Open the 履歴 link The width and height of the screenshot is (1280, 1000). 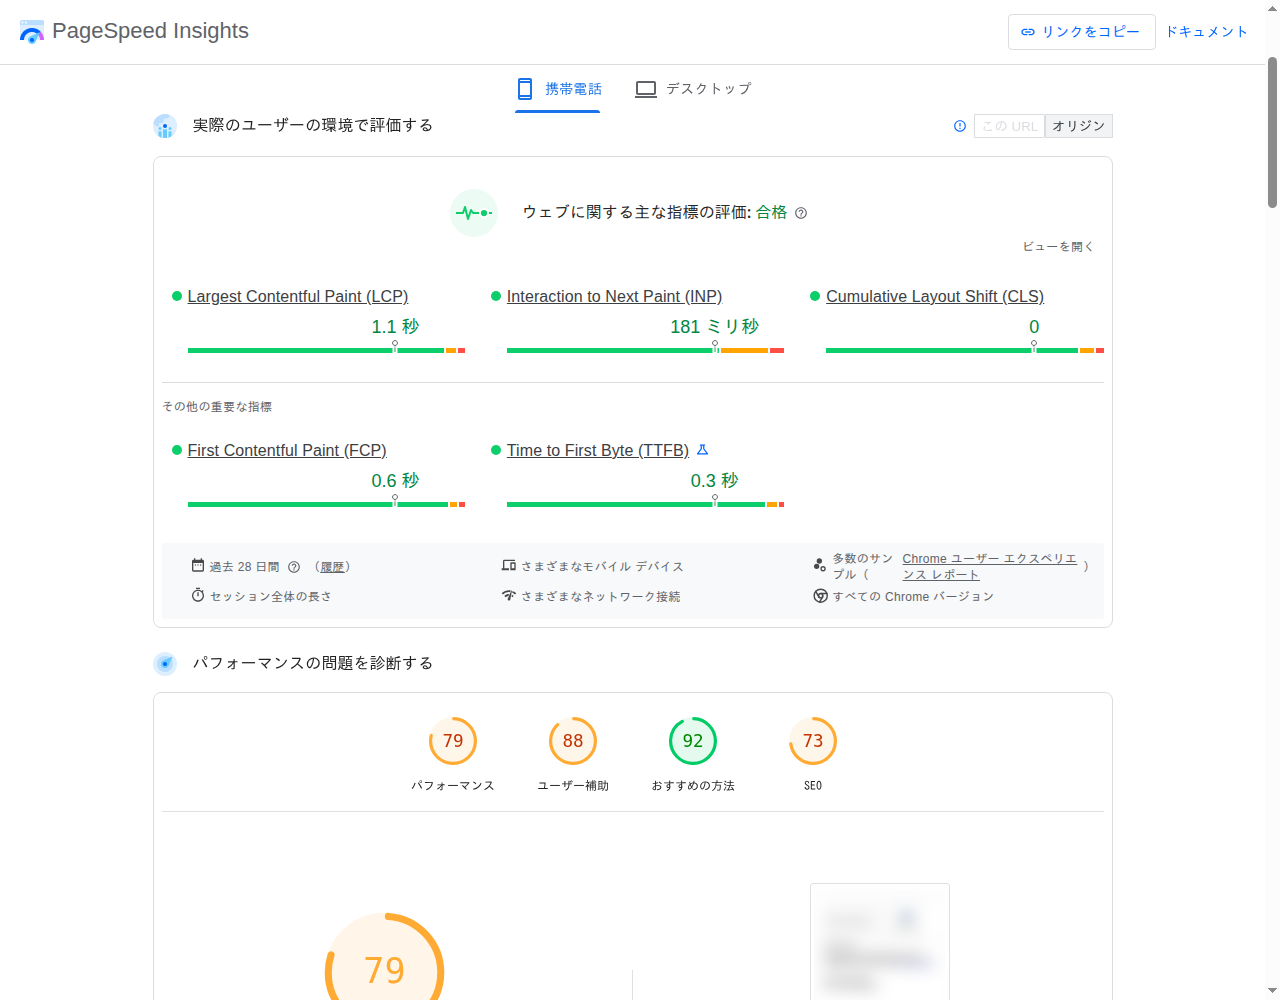(335, 566)
